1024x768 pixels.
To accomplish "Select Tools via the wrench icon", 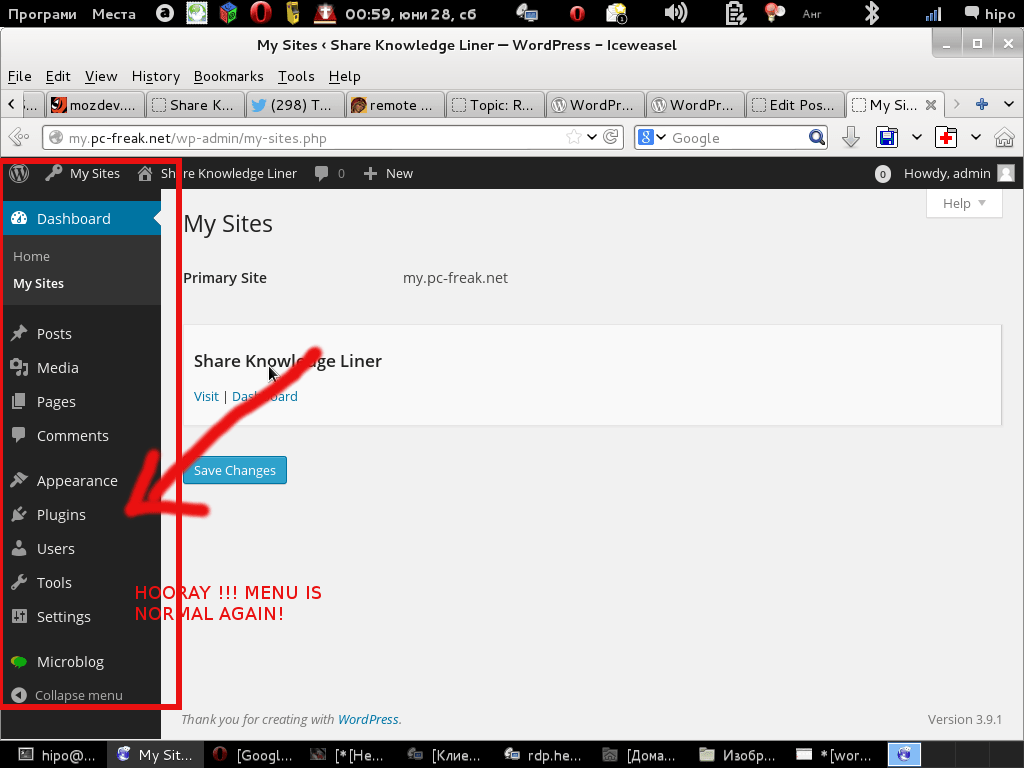I will (x=17, y=582).
